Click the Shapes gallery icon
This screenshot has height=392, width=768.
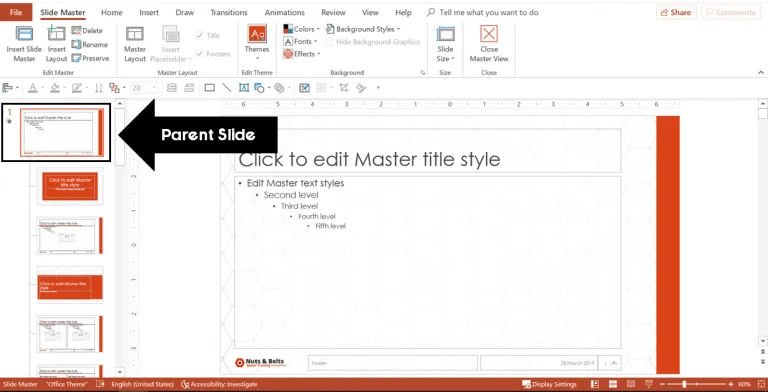259,88
